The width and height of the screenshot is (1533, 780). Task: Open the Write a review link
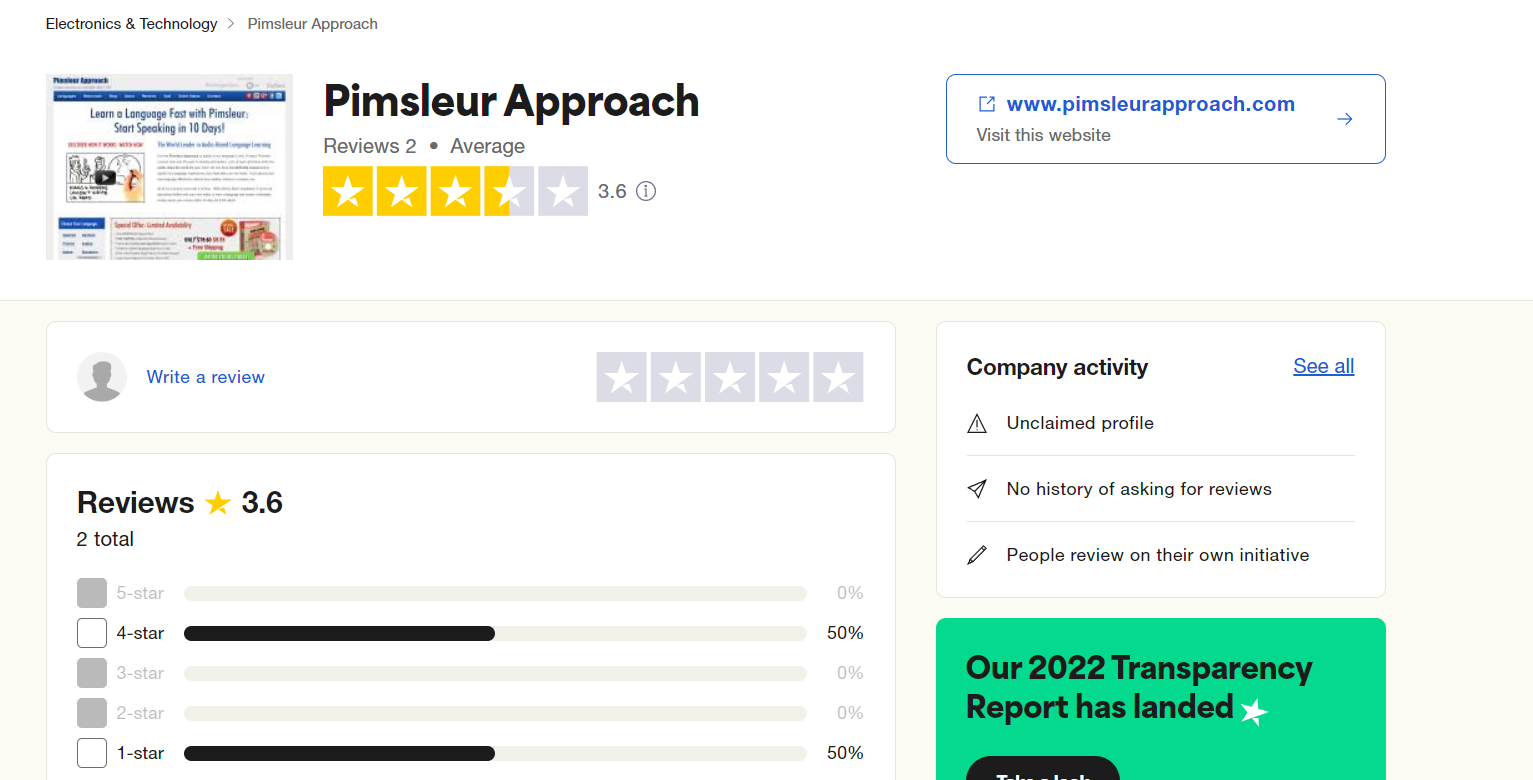pyautogui.click(x=205, y=377)
